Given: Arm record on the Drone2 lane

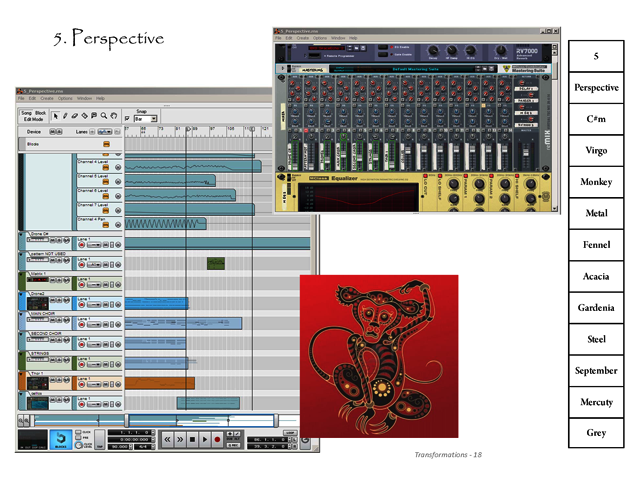Looking at the screenshot, I should tap(81, 304).
